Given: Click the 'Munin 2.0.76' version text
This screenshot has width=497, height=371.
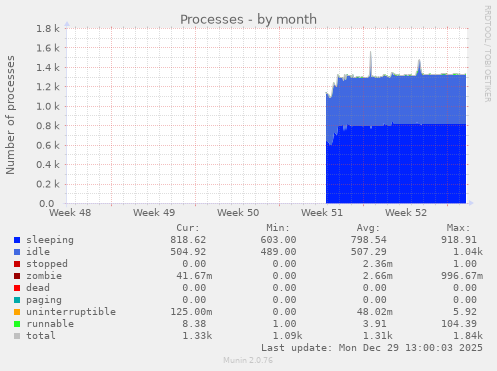Looking at the screenshot, I should 248,360.
